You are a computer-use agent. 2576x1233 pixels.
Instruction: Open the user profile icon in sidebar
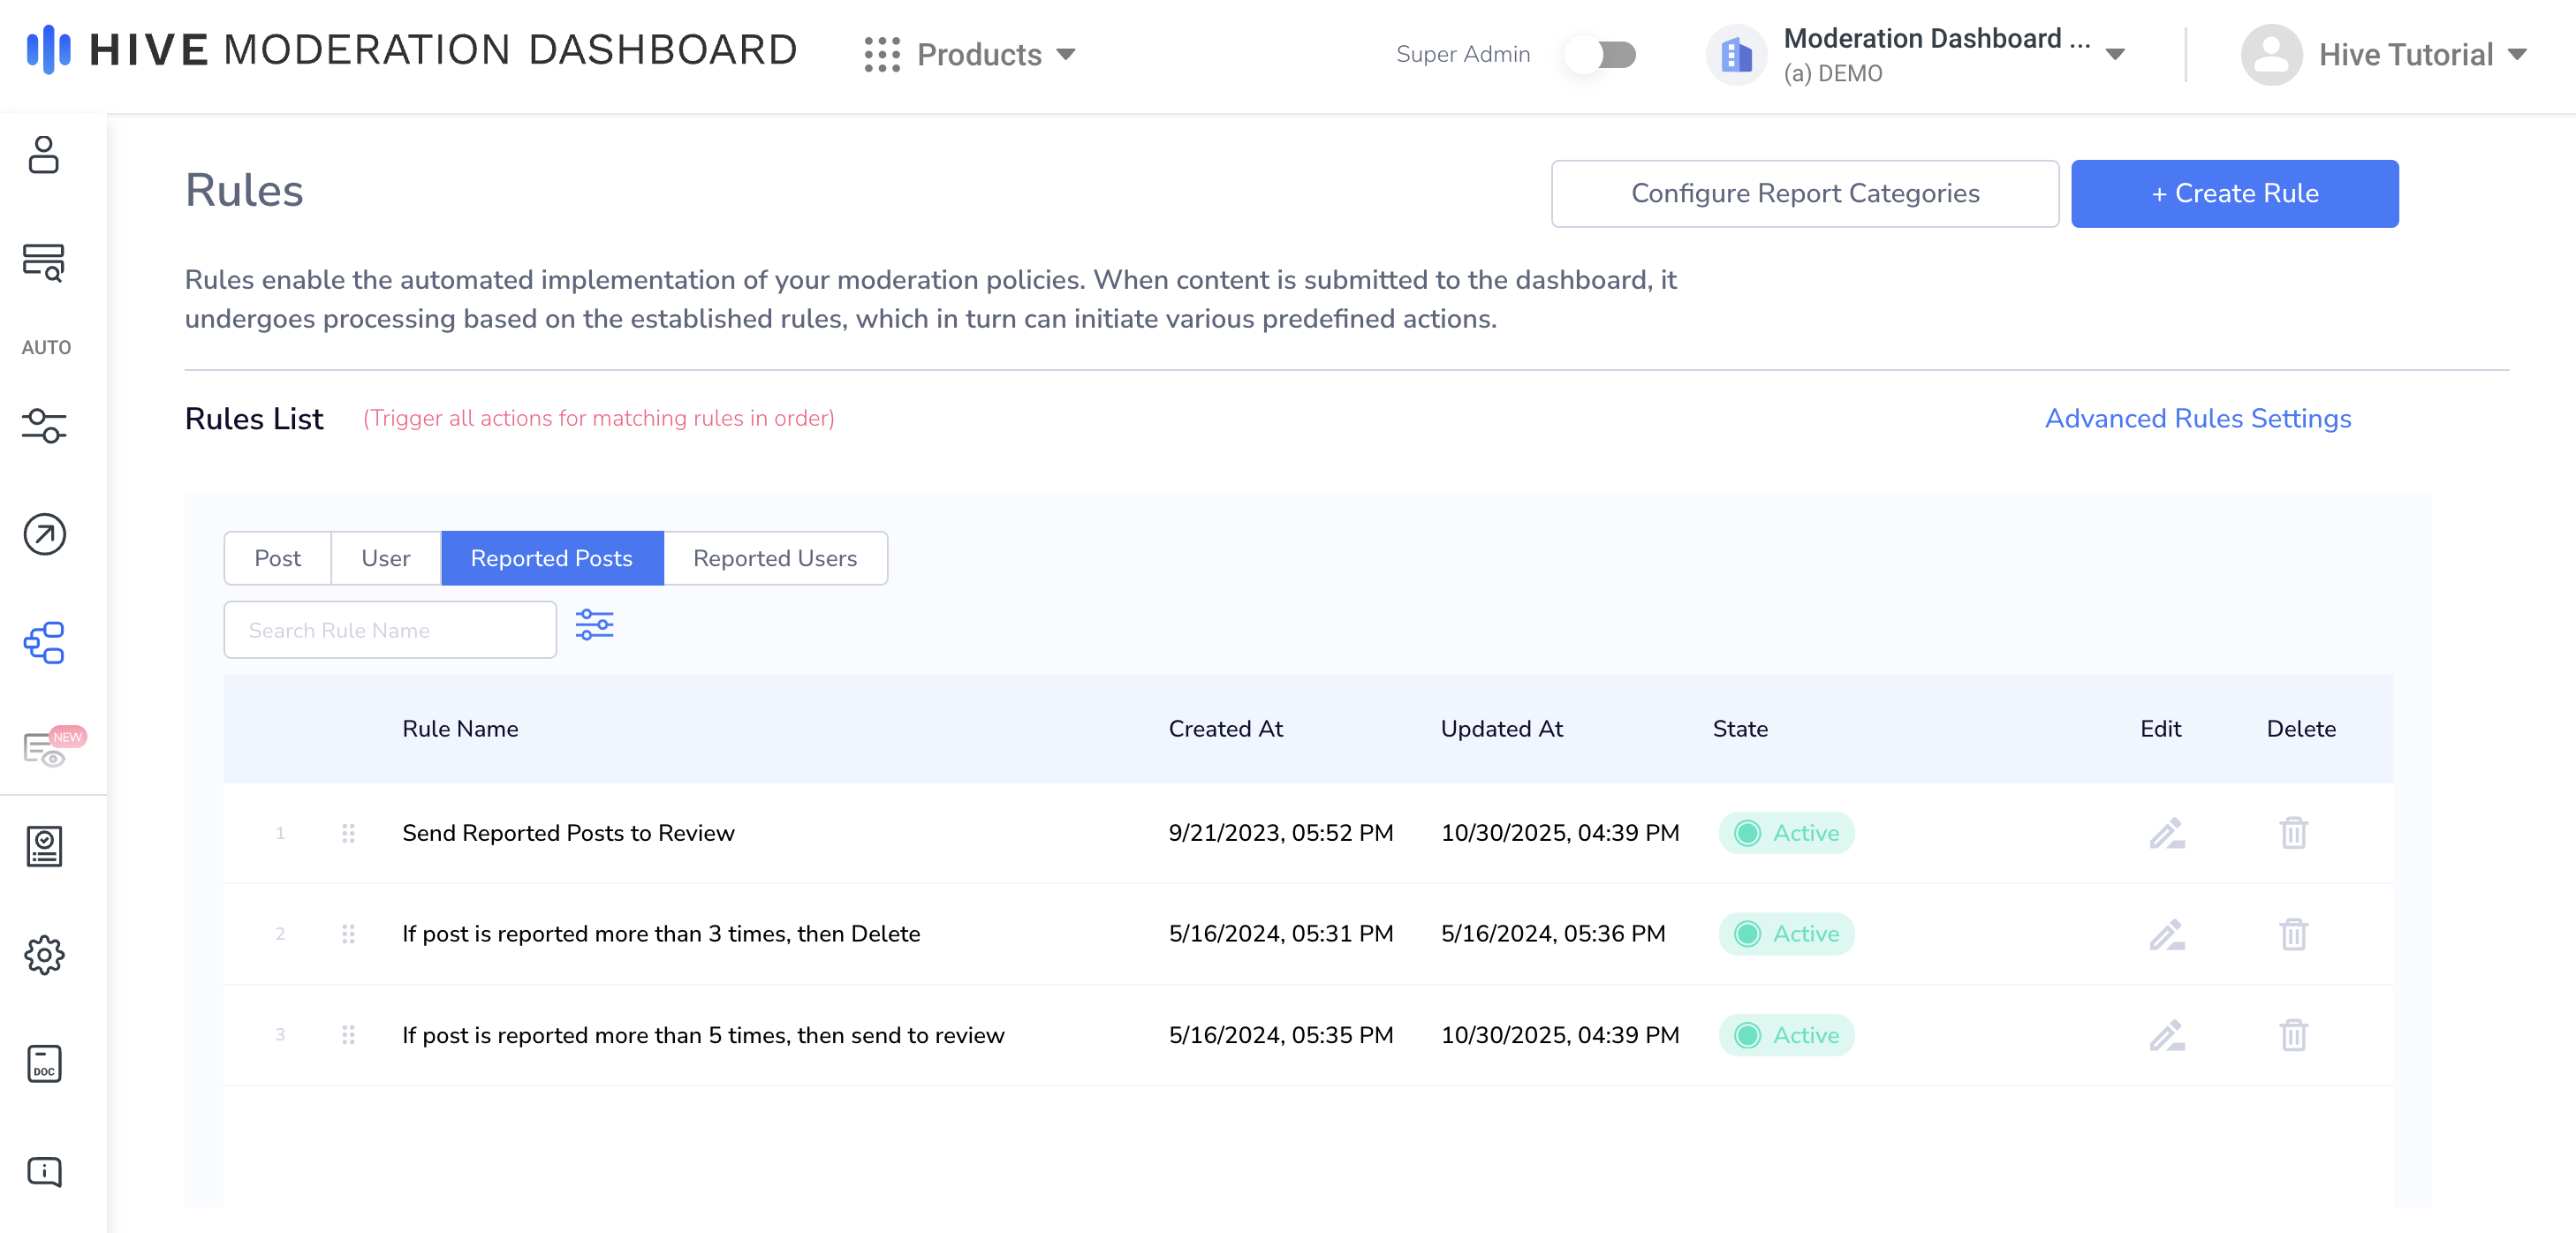pos(44,155)
